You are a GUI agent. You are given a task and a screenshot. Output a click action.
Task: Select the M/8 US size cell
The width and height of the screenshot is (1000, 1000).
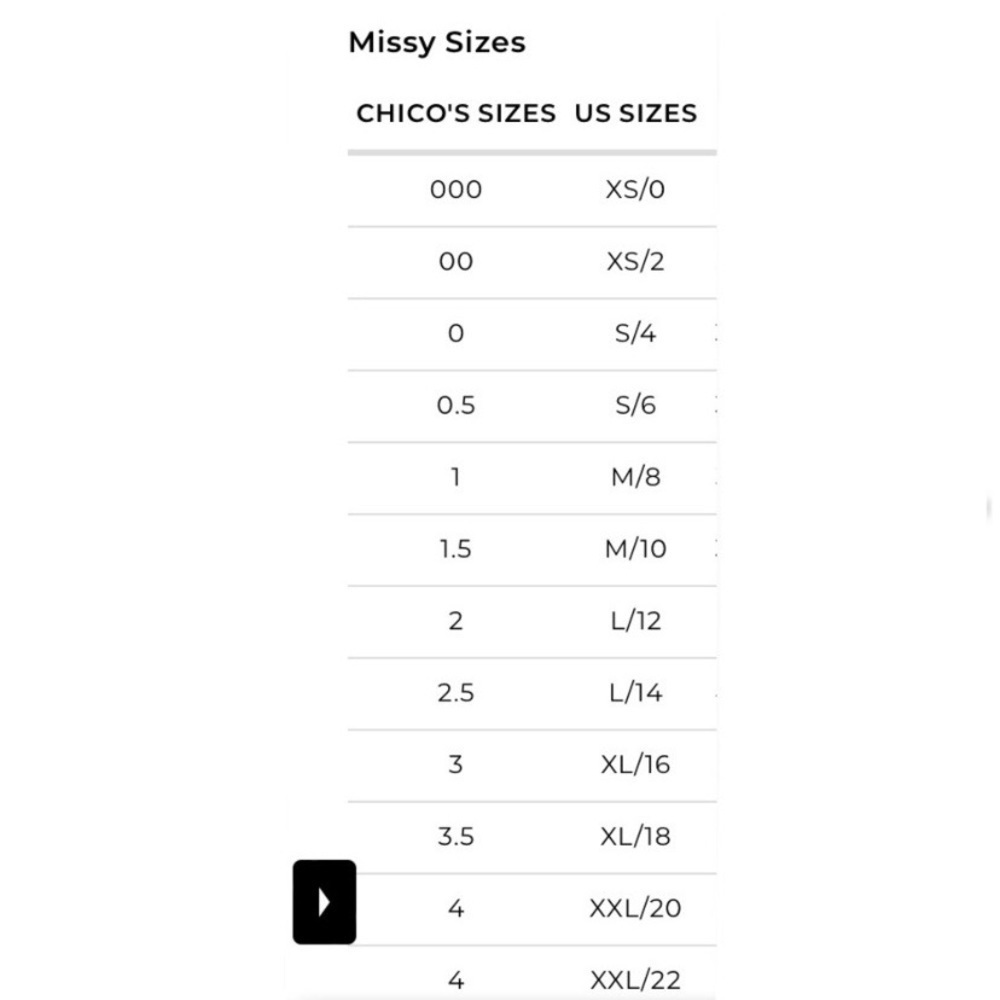[x=635, y=477]
